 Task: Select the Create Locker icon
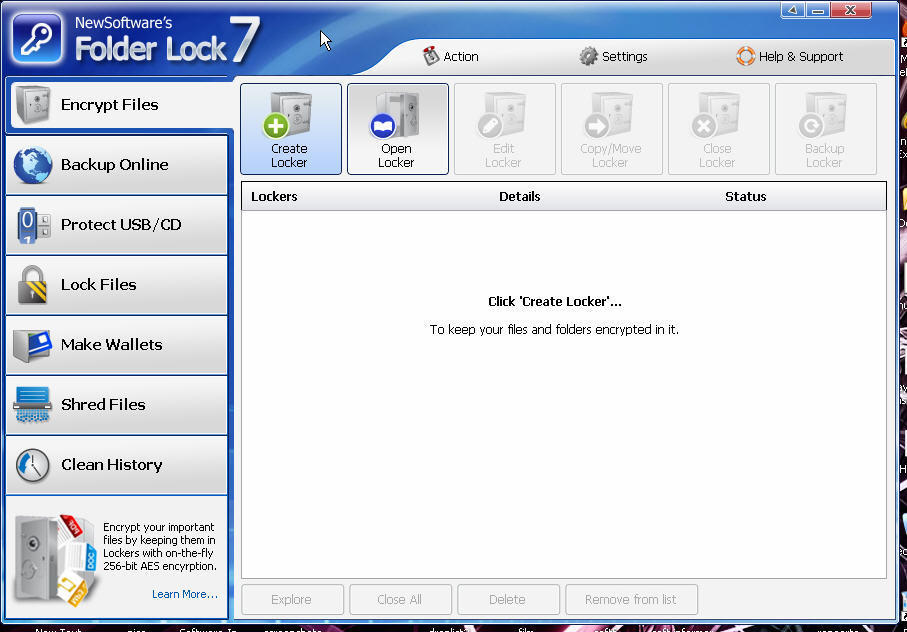(290, 128)
